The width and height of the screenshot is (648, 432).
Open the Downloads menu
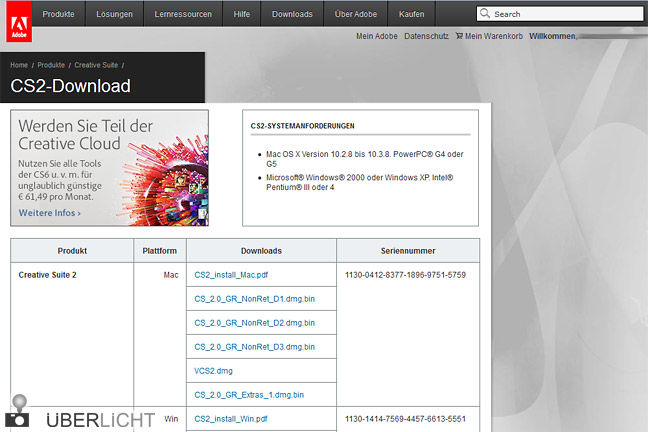click(x=292, y=14)
